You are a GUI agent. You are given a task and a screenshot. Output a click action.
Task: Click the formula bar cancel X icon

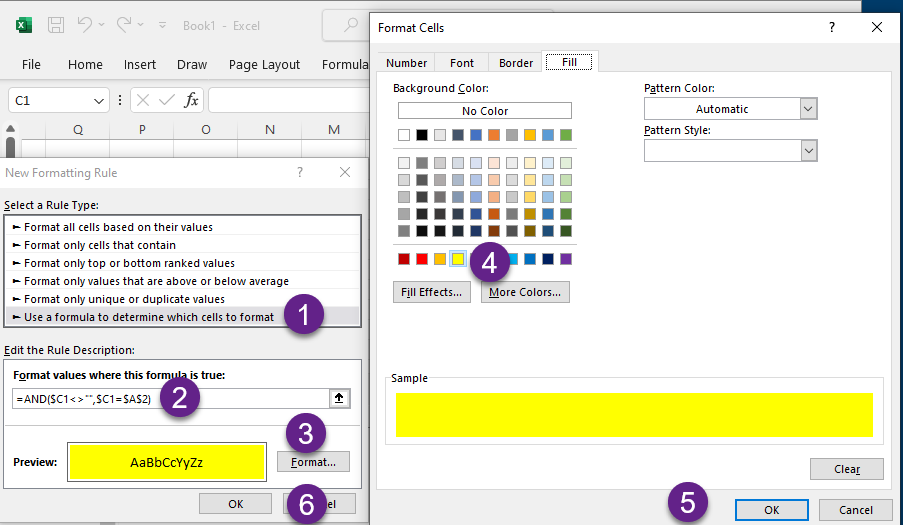[143, 100]
